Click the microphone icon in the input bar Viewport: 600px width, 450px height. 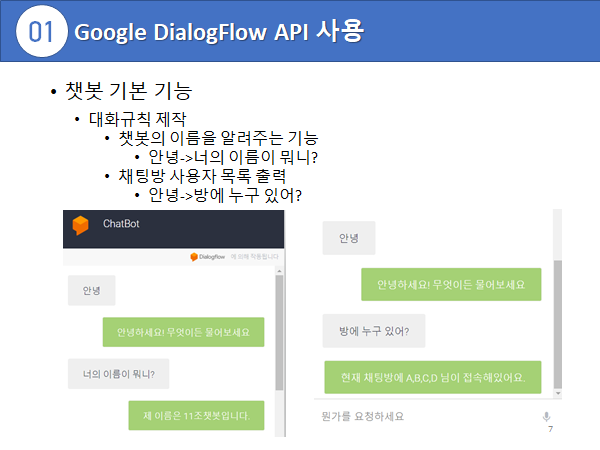[546, 417]
